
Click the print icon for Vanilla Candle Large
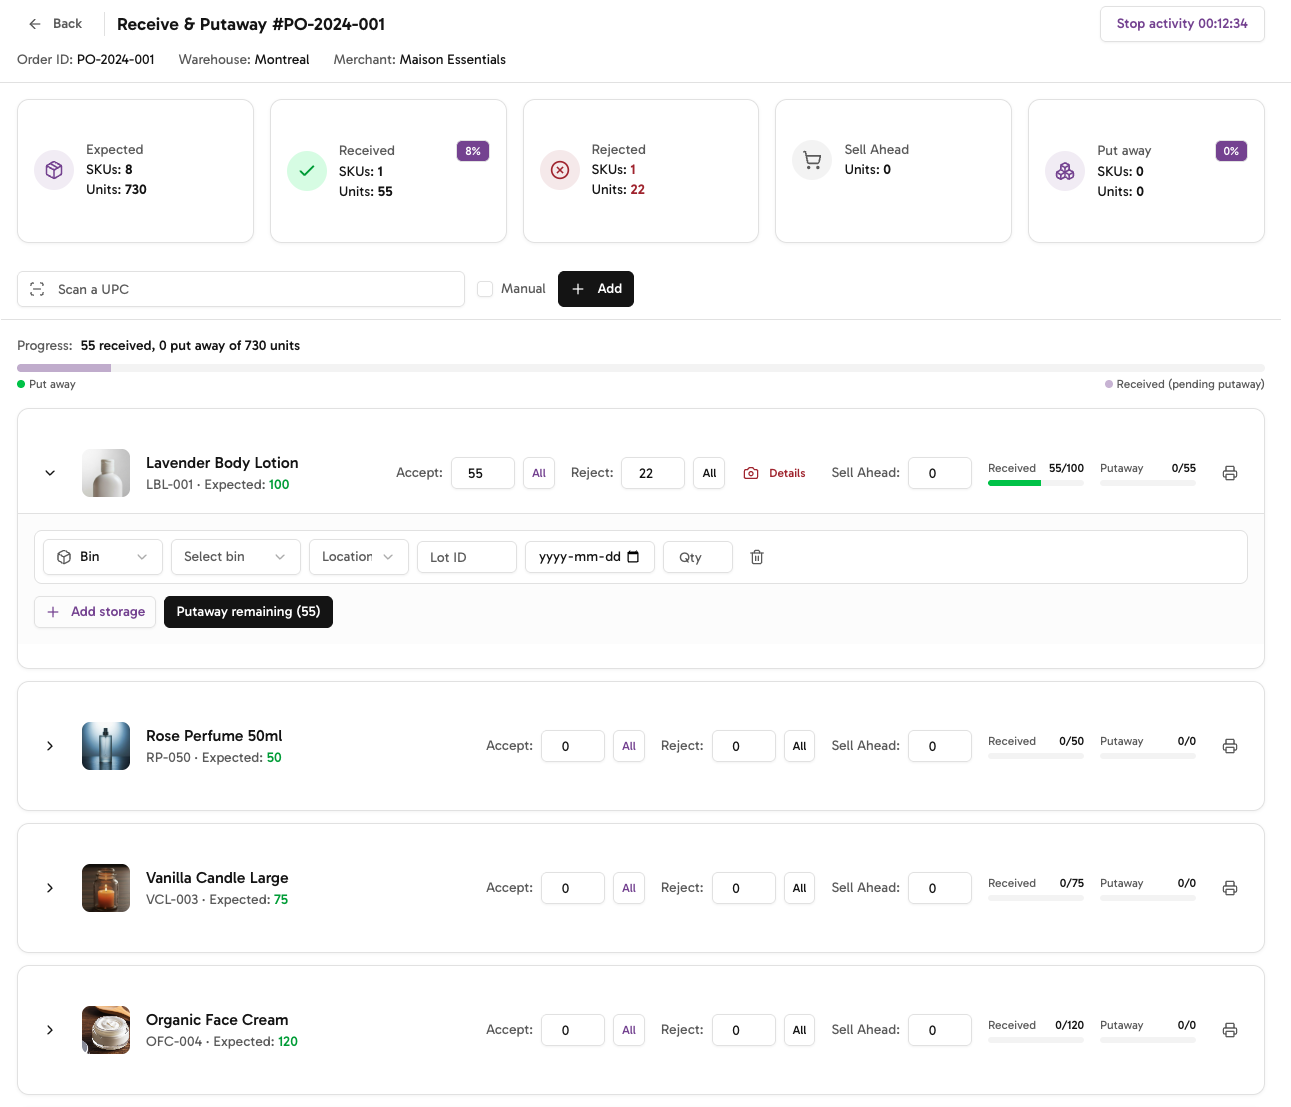coord(1230,888)
